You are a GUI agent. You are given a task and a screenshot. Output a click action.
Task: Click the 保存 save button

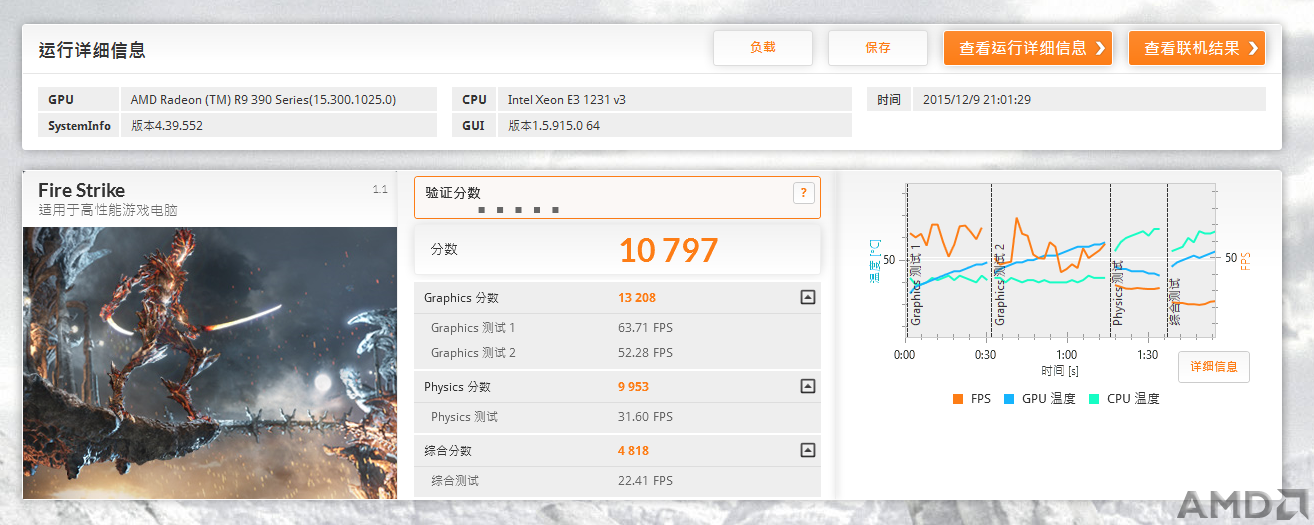tap(878, 47)
